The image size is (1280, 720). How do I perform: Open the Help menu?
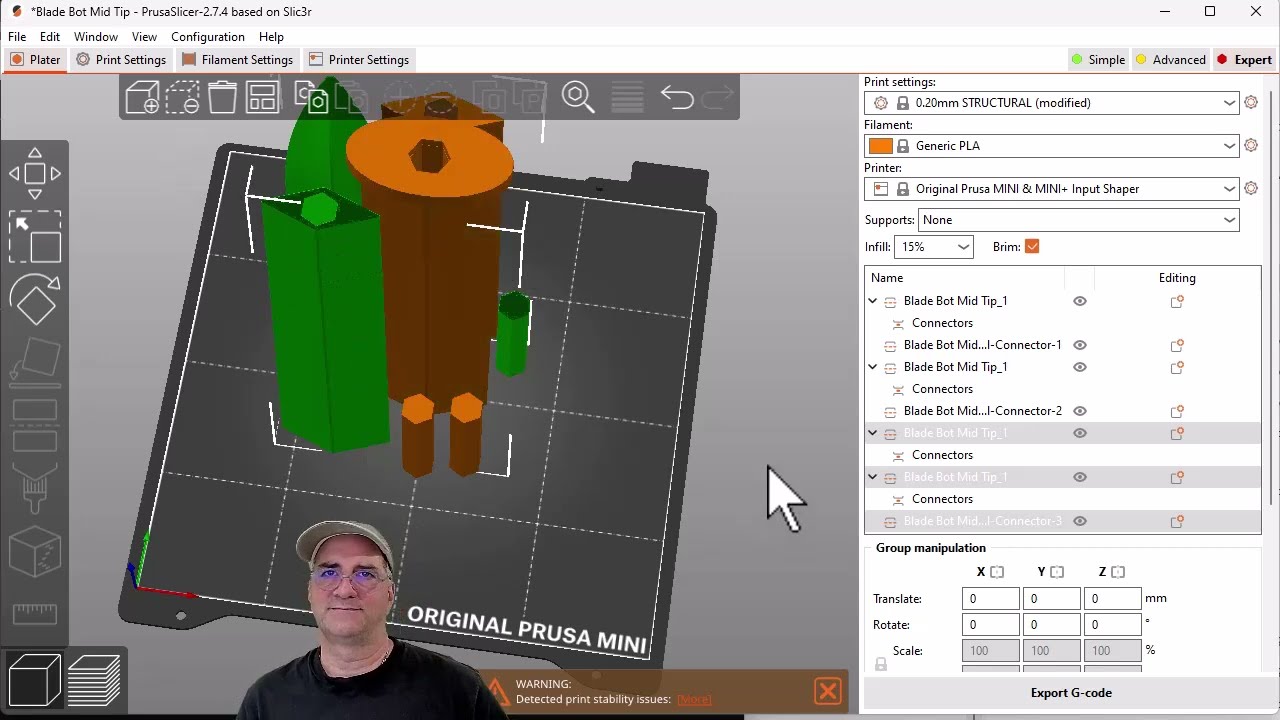(x=271, y=37)
